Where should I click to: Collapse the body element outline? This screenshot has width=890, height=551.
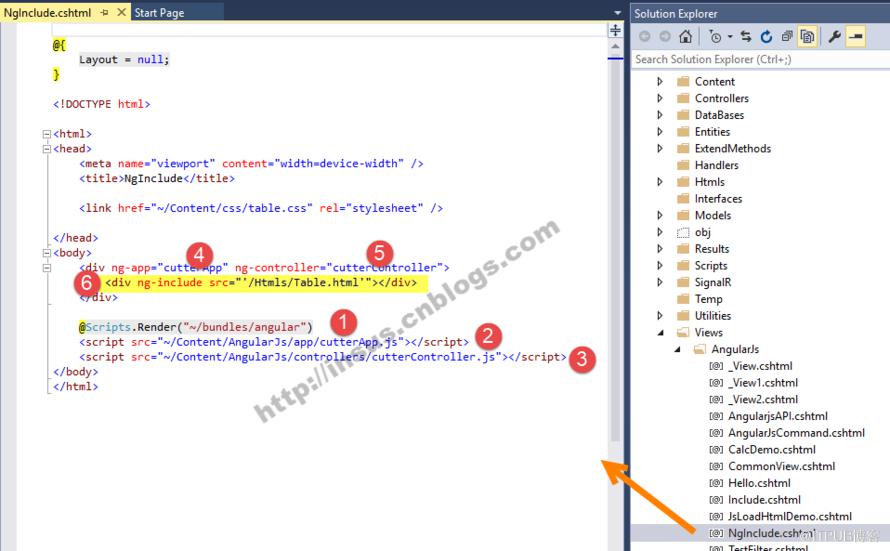(x=47, y=253)
